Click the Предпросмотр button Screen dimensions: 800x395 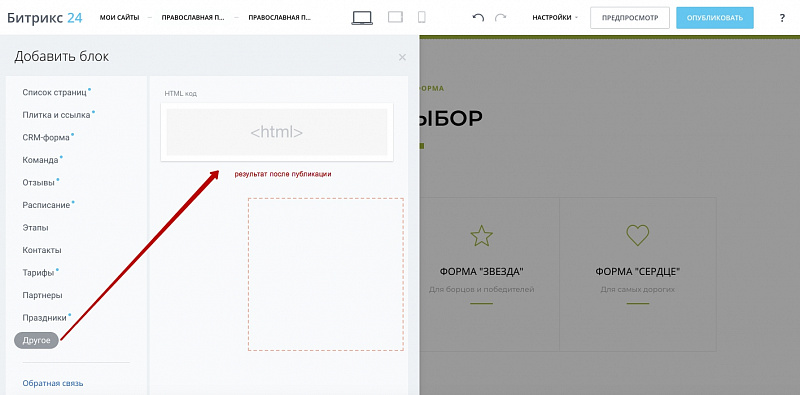tap(630, 18)
